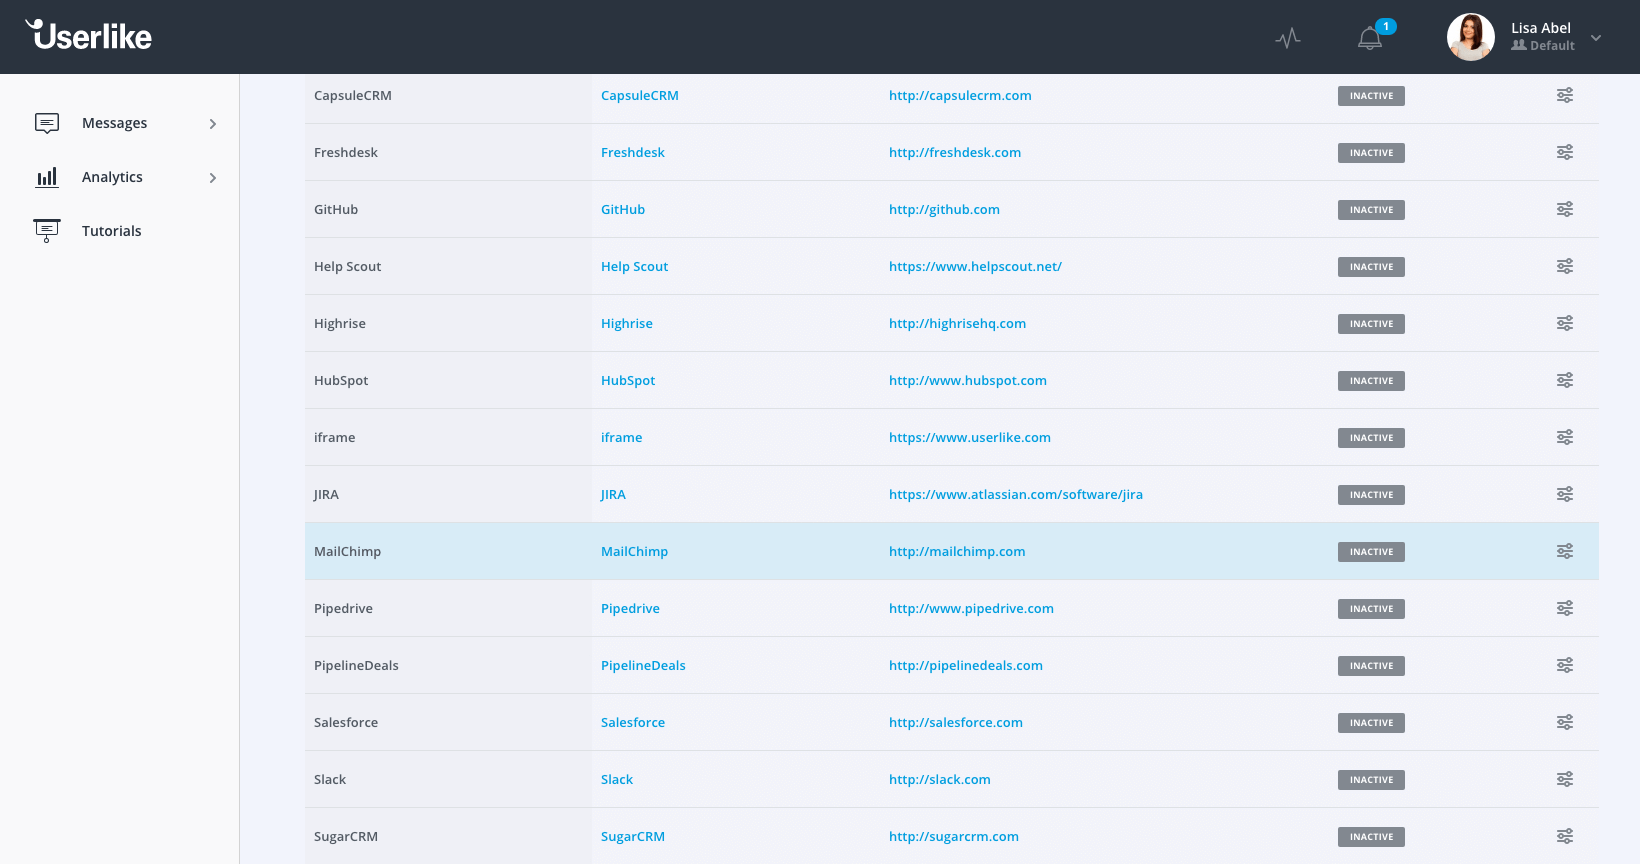Open the notifications bell
Image resolution: width=1640 pixels, height=864 pixels.
(x=1370, y=38)
